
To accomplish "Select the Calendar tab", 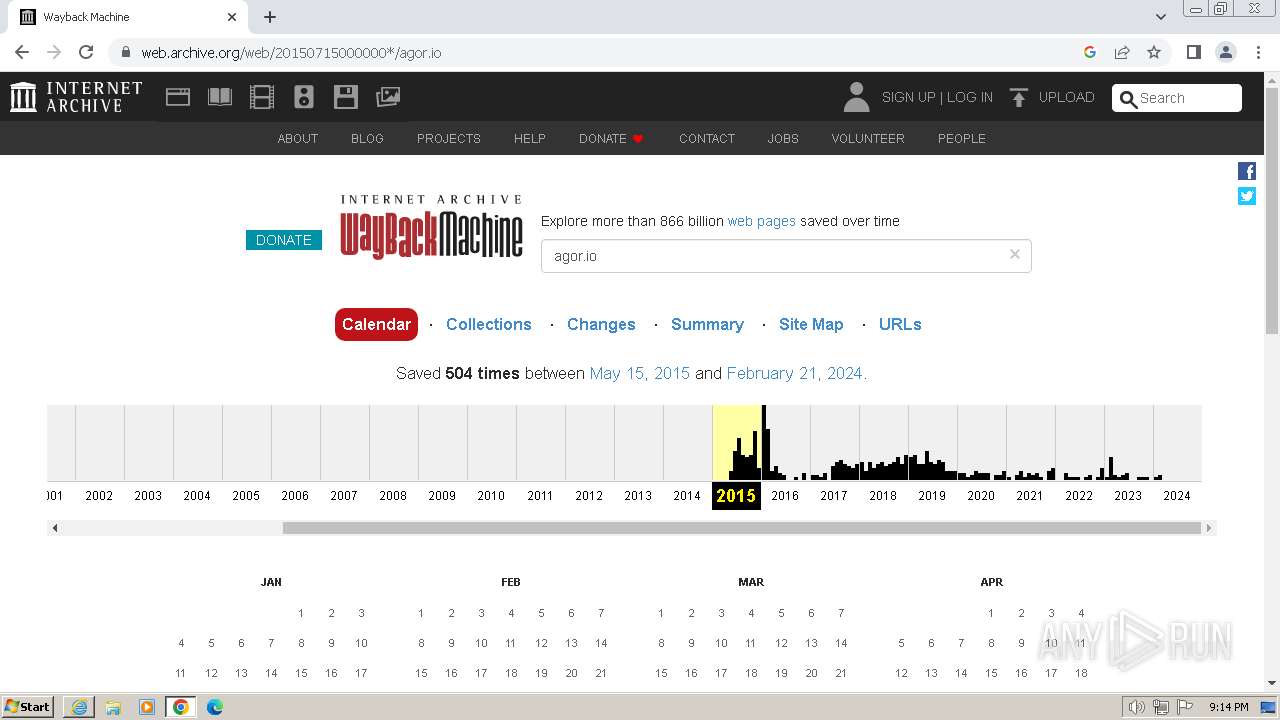I will click(x=376, y=324).
